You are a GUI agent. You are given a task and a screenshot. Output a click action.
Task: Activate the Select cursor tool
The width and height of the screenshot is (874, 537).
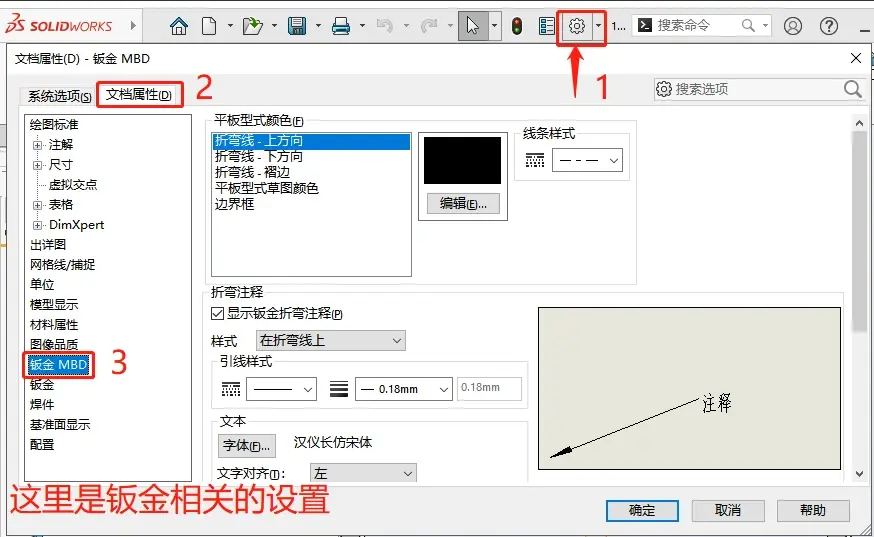[x=473, y=26]
